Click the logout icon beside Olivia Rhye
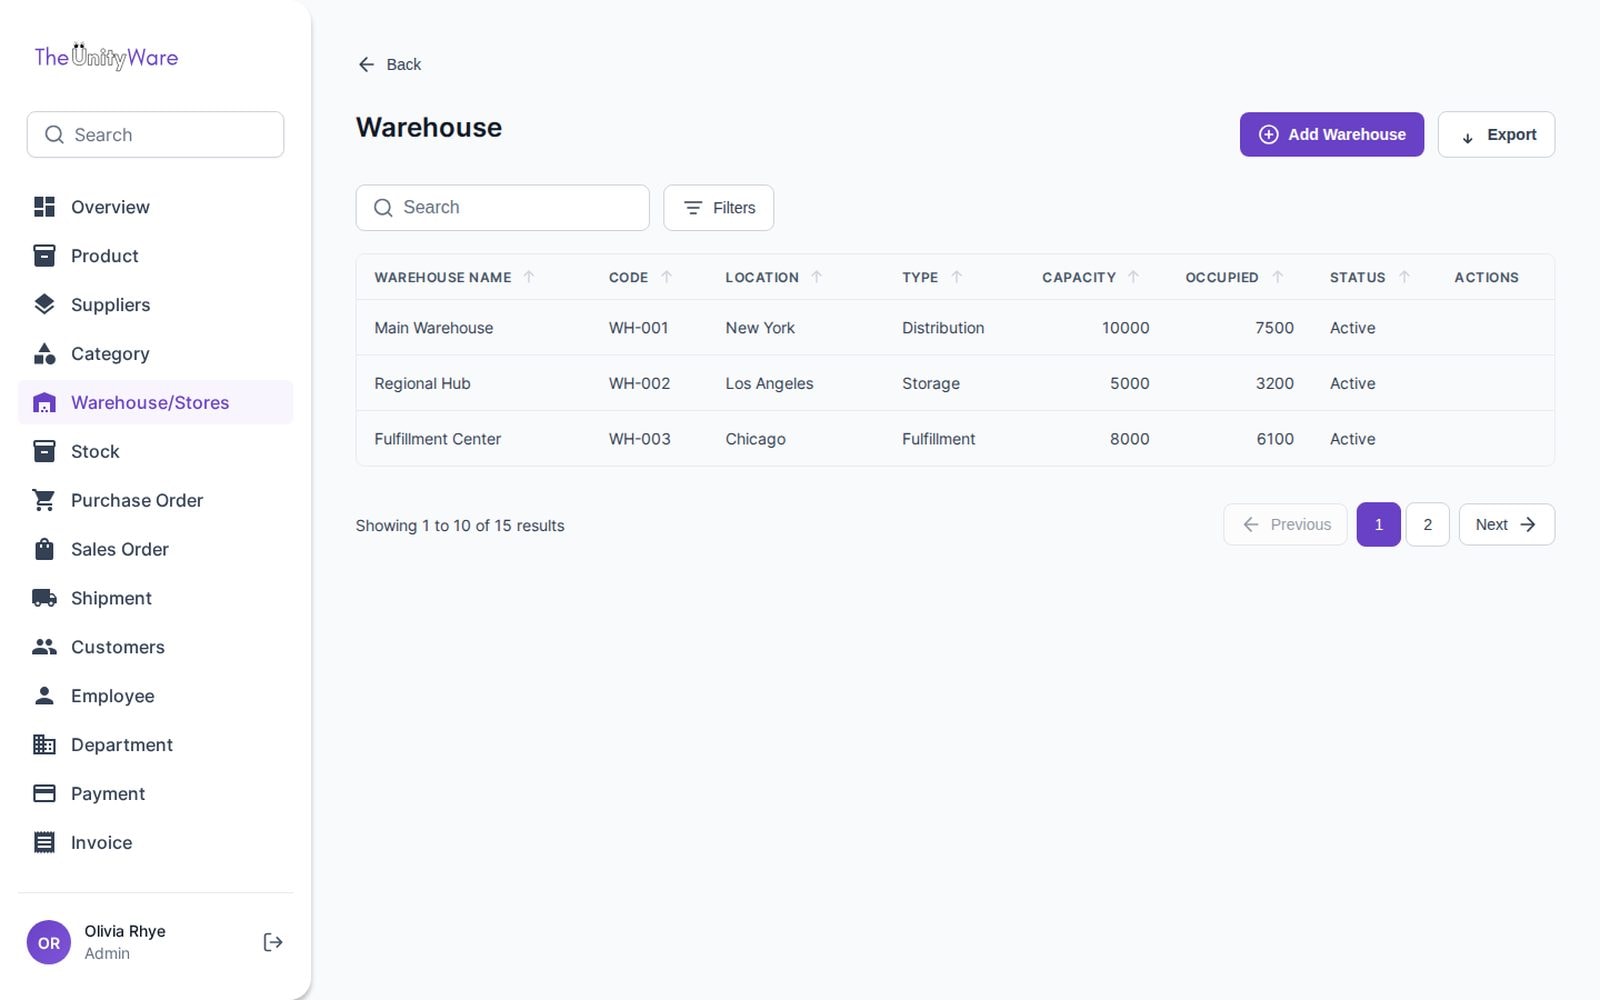Image resolution: width=1600 pixels, height=1000 pixels. click(273, 942)
